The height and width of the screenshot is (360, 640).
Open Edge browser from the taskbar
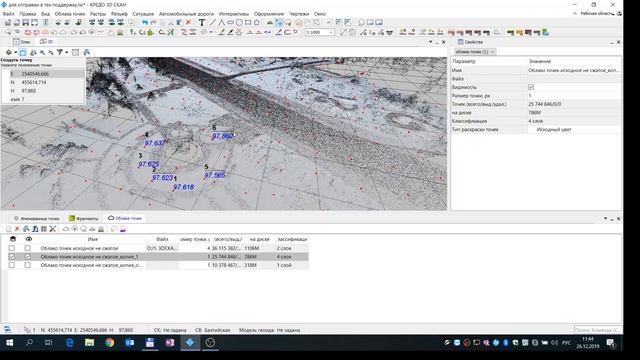[x=69, y=343]
